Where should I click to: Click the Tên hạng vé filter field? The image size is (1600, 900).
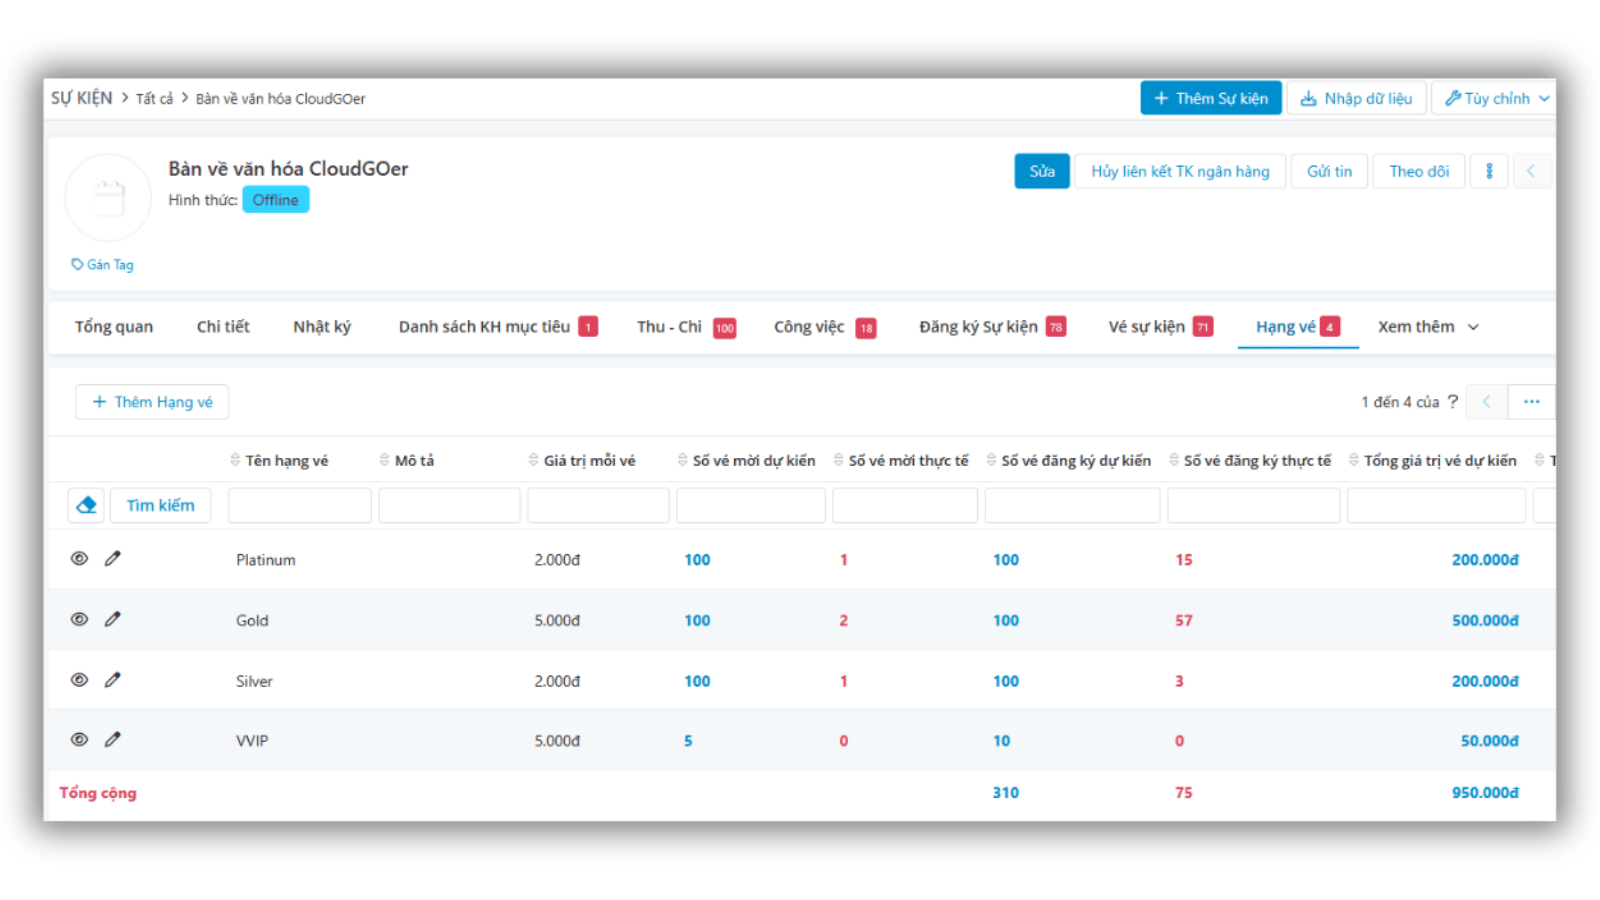click(x=299, y=506)
